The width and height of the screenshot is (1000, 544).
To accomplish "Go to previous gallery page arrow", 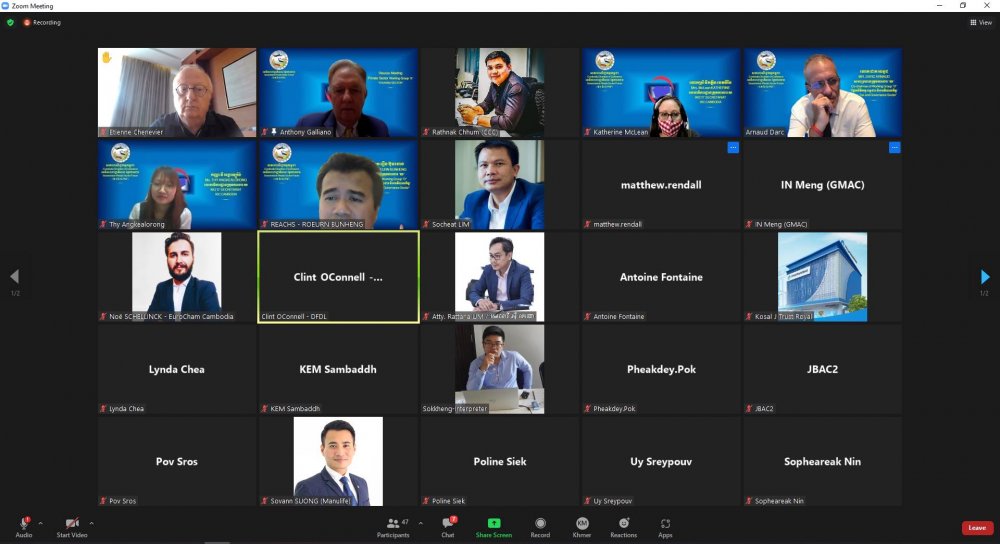I will tap(14, 277).
